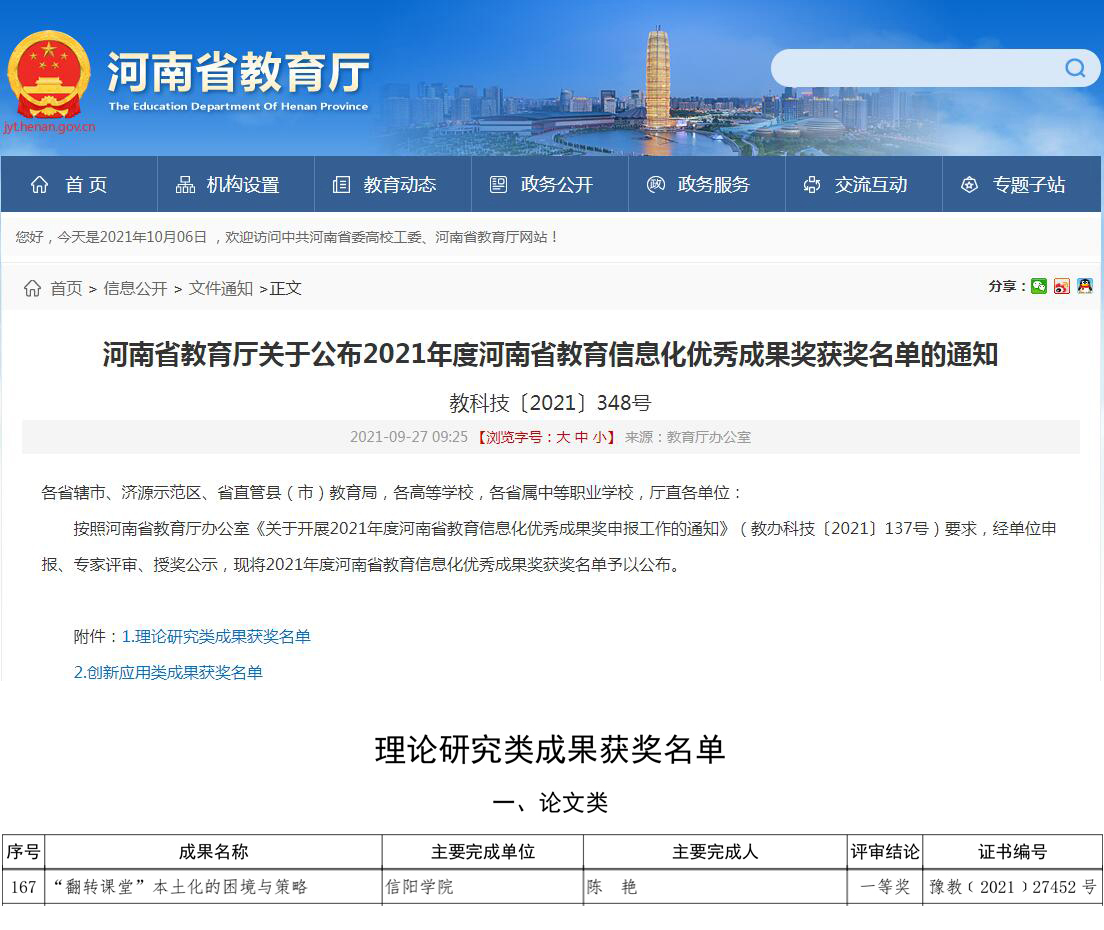Open the 信息公开 breadcrumb link
This screenshot has width=1104, height=930.
click(x=135, y=288)
